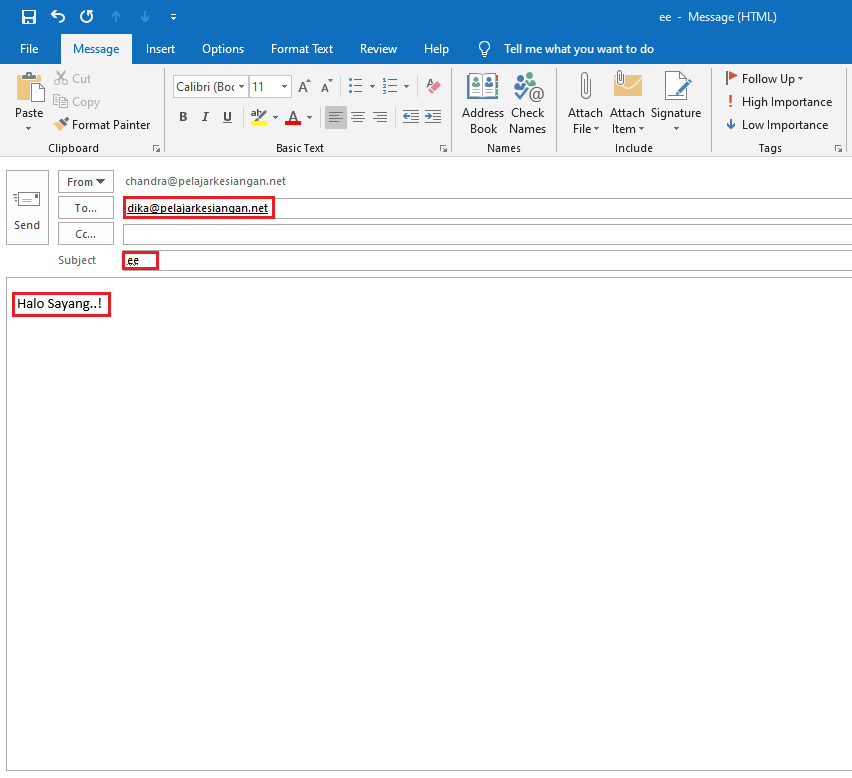Click the Undo arrow in title bar
This screenshot has width=852, height=778.
click(58, 17)
